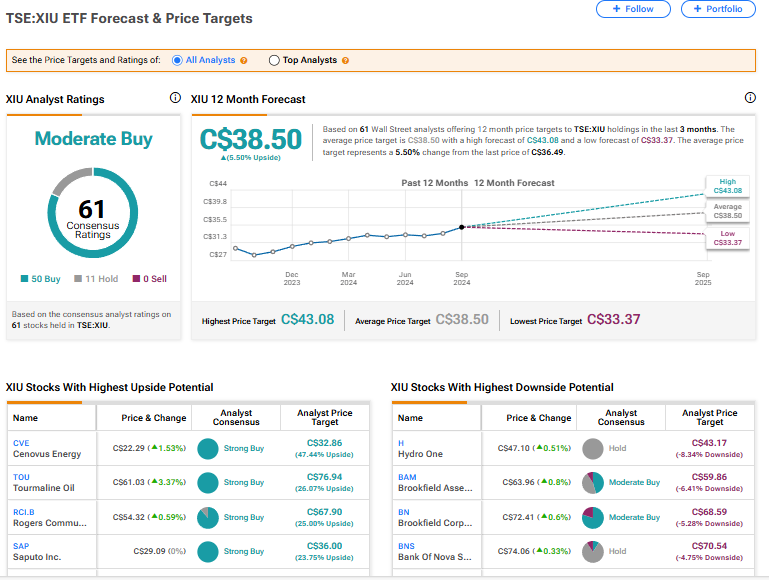Click the Sep 2024 black data point

[x=461, y=227]
